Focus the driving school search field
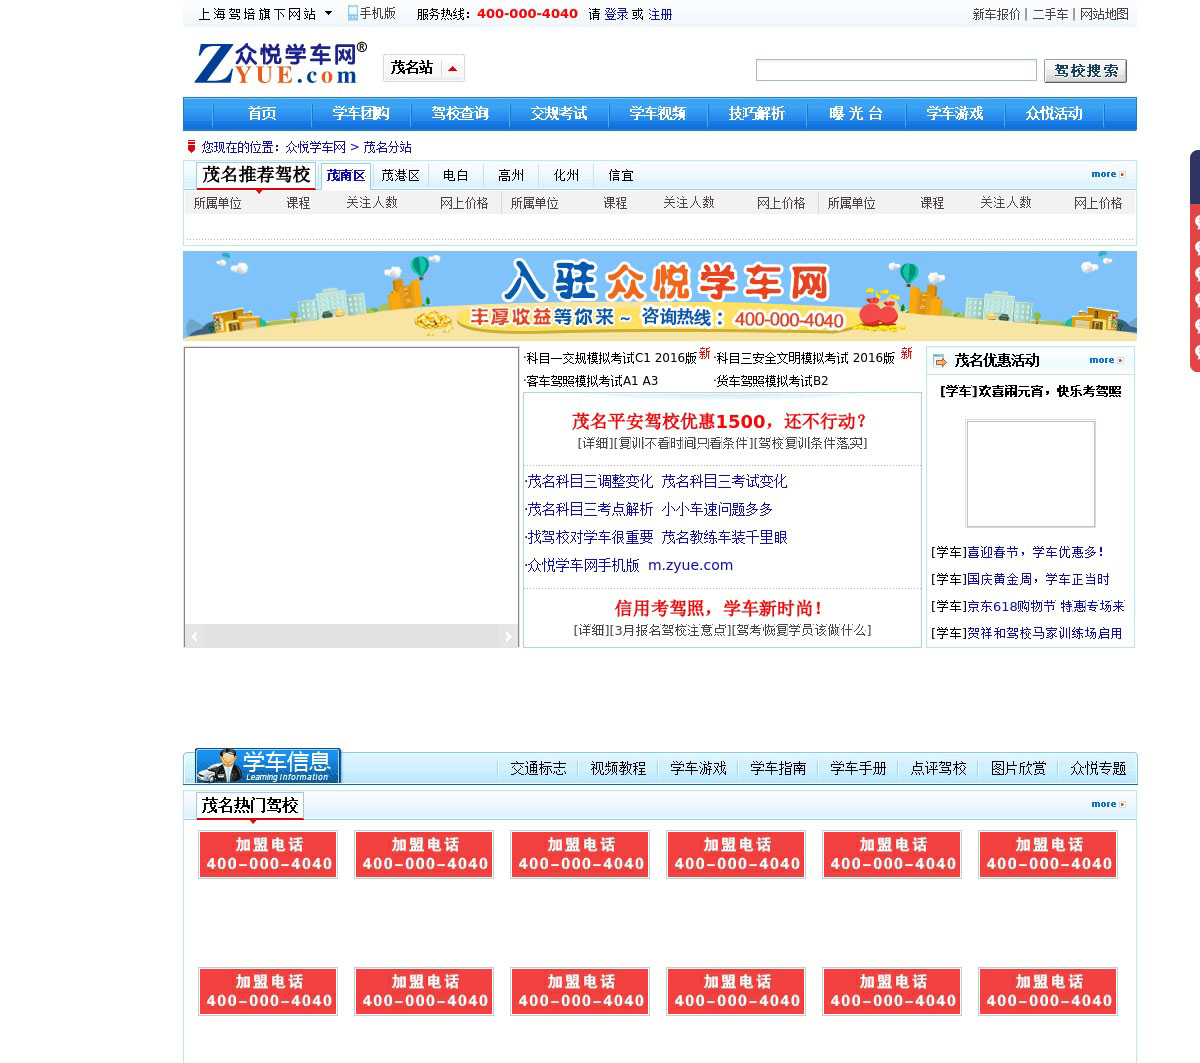1200x1063 pixels. (896, 70)
